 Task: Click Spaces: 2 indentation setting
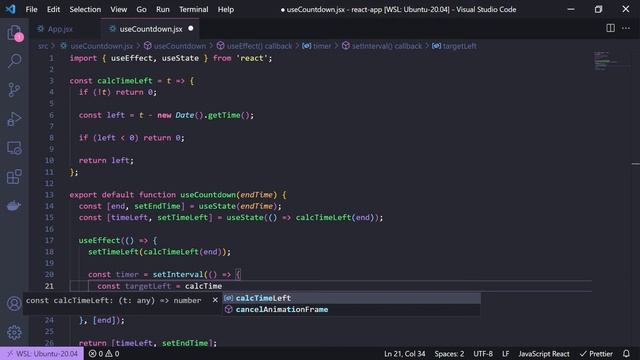(x=449, y=353)
